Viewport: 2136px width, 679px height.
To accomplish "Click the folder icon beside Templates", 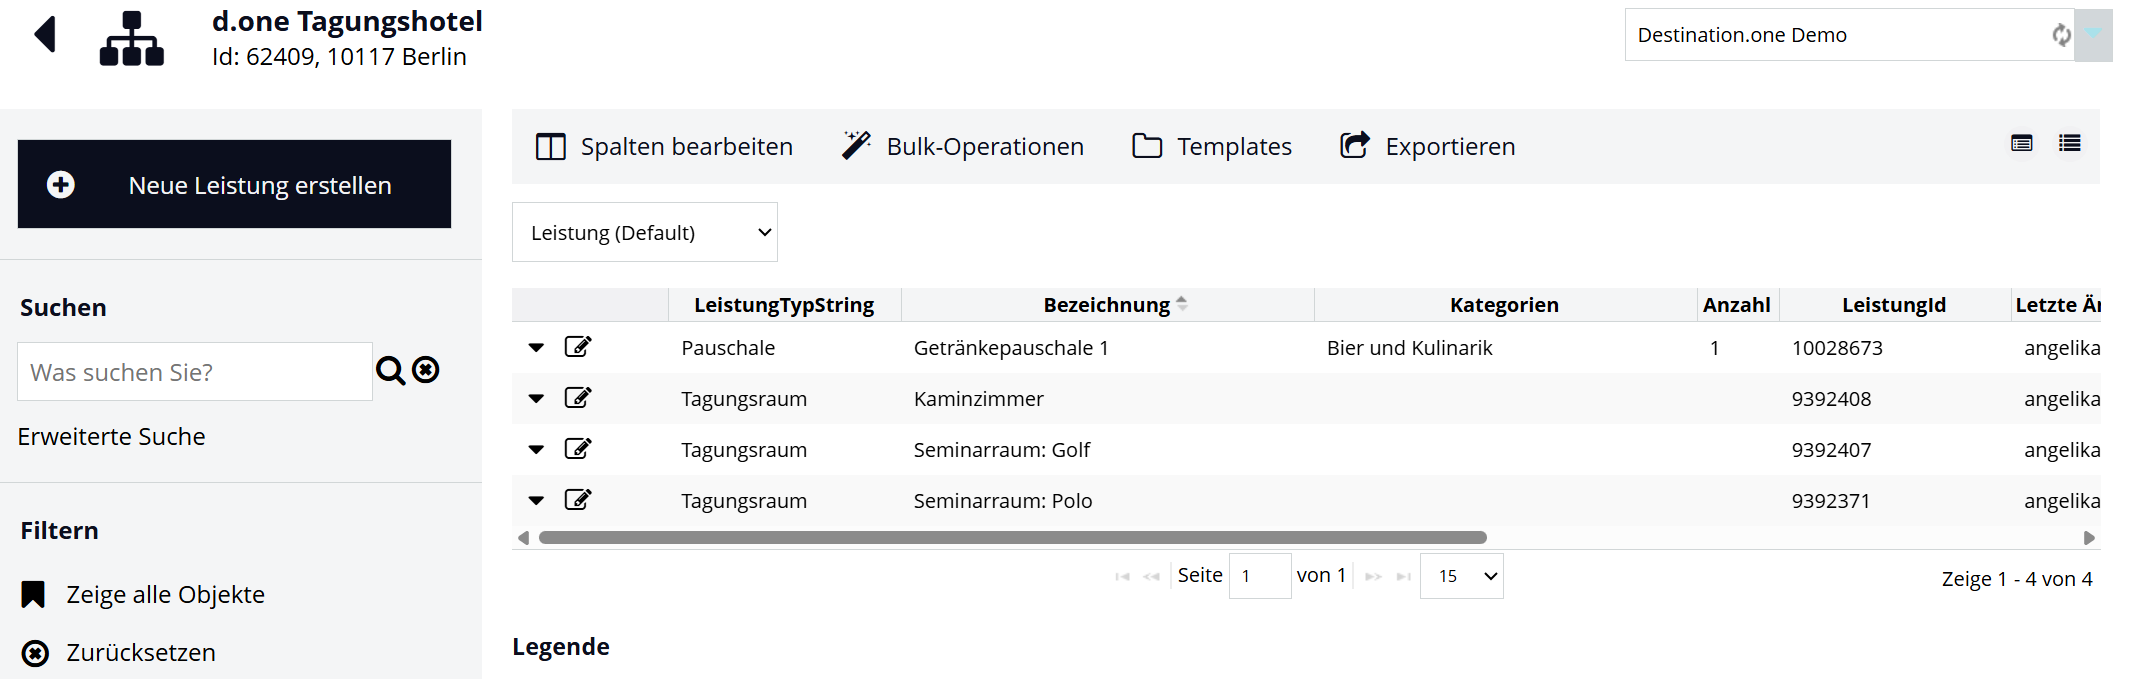I will 1147,146.
